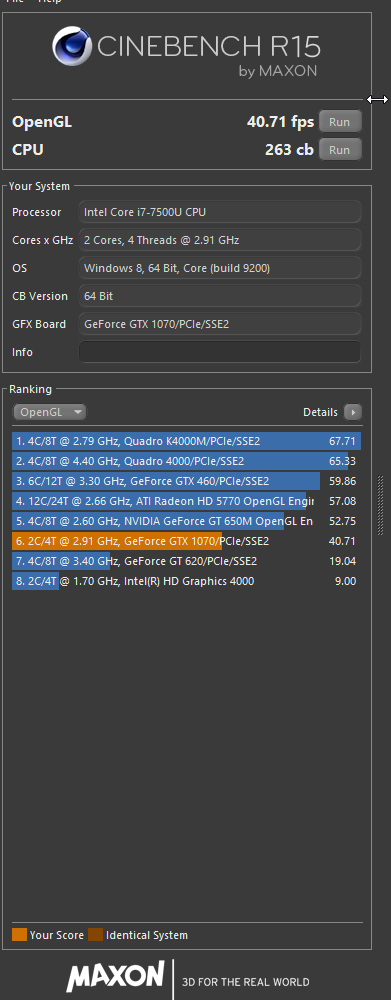This screenshot has width=391, height=1000.
Task: Expand ranking Details arrow button
Action: tap(353, 412)
